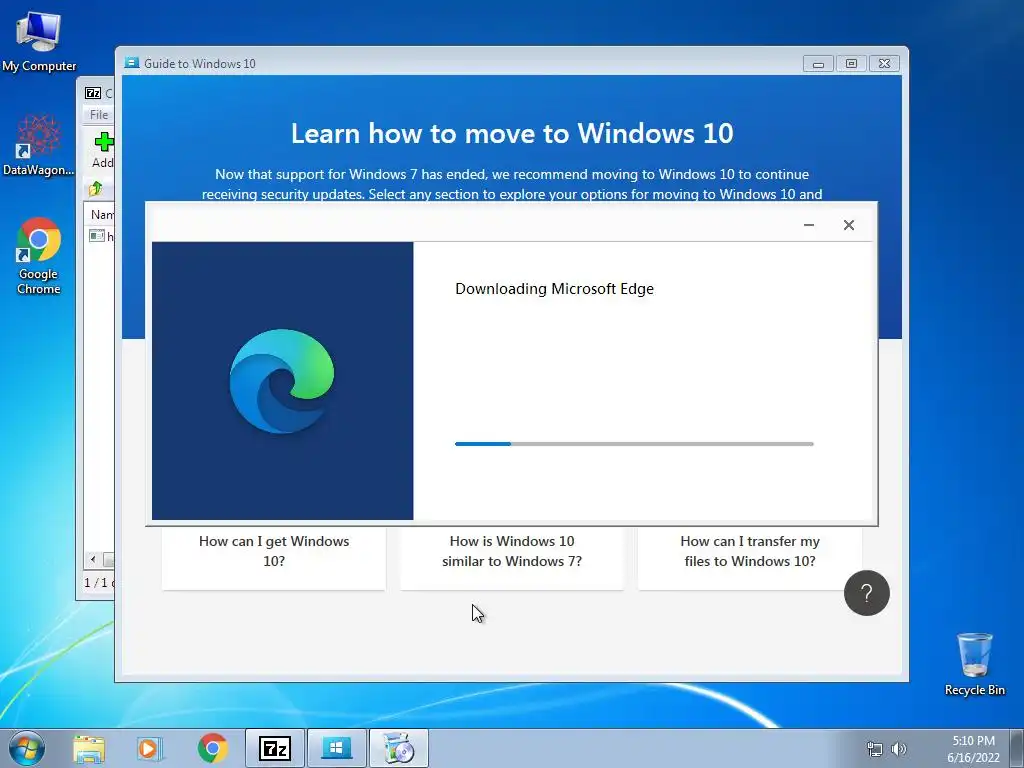Screen dimensions: 1024x768
Task: Click the 7z title bar icon
Action: (x=93, y=93)
